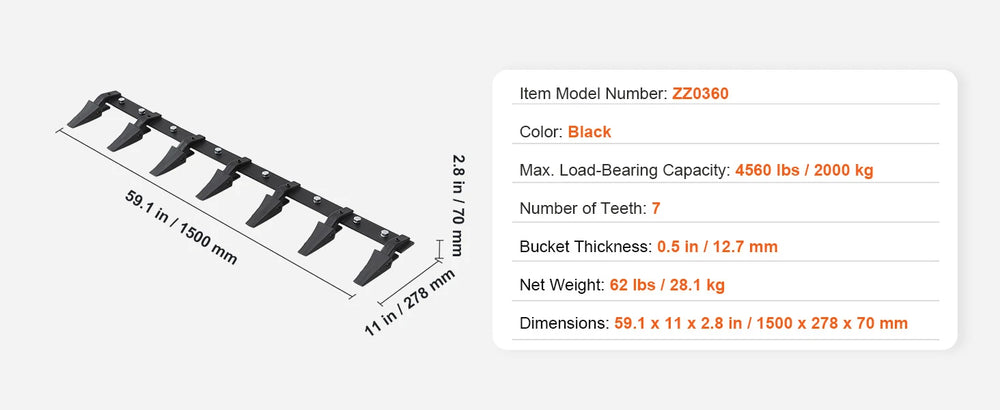Click the 4560 lbs / 2000 kg capacity value
1000x410 pixels.
tap(804, 170)
